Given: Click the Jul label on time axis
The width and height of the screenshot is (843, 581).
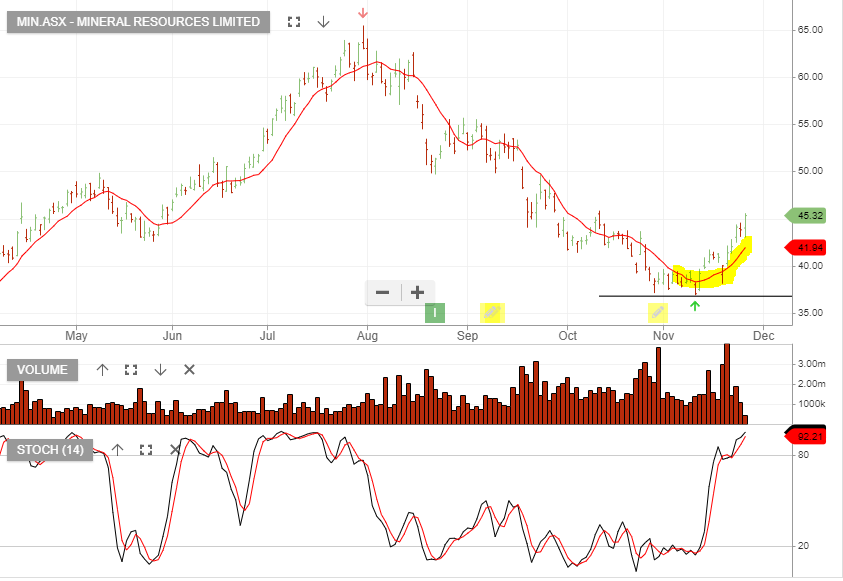Looking at the screenshot, I should pos(267,336).
